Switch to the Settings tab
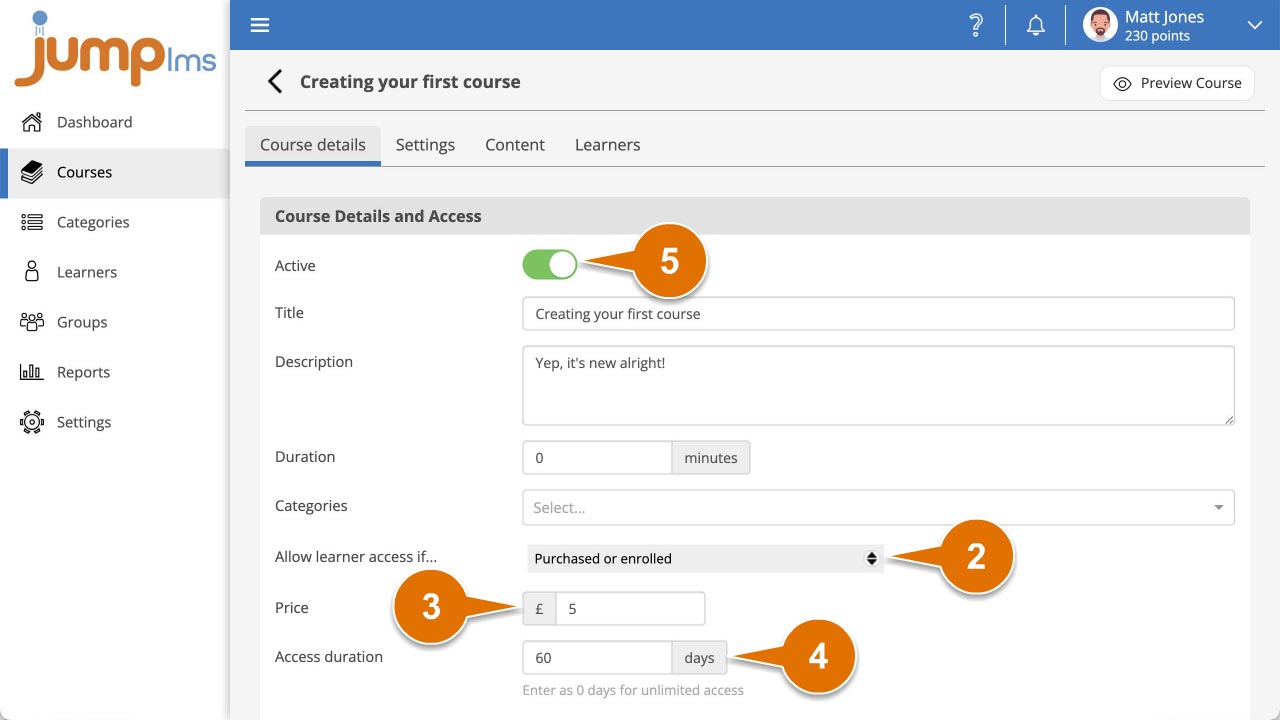 click(x=425, y=144)
